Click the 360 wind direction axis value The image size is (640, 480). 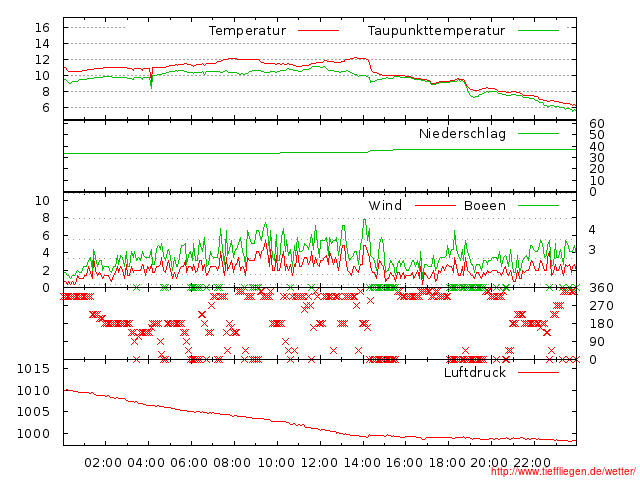601,288
